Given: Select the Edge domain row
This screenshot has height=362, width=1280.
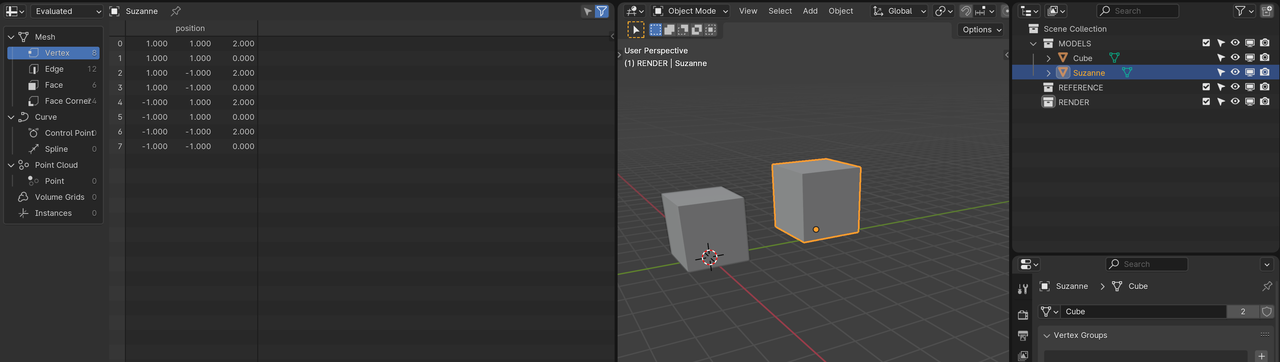Looking at the screenshot, I should click(x=53, y=69).
